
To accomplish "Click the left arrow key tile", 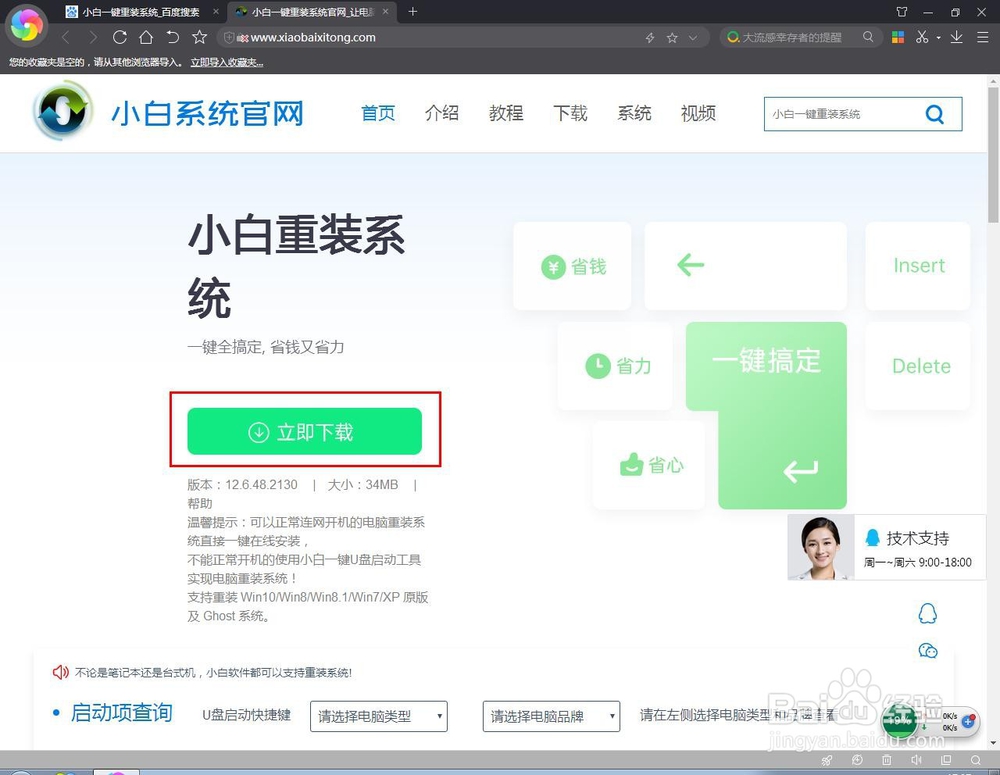I will coord(746,266).
